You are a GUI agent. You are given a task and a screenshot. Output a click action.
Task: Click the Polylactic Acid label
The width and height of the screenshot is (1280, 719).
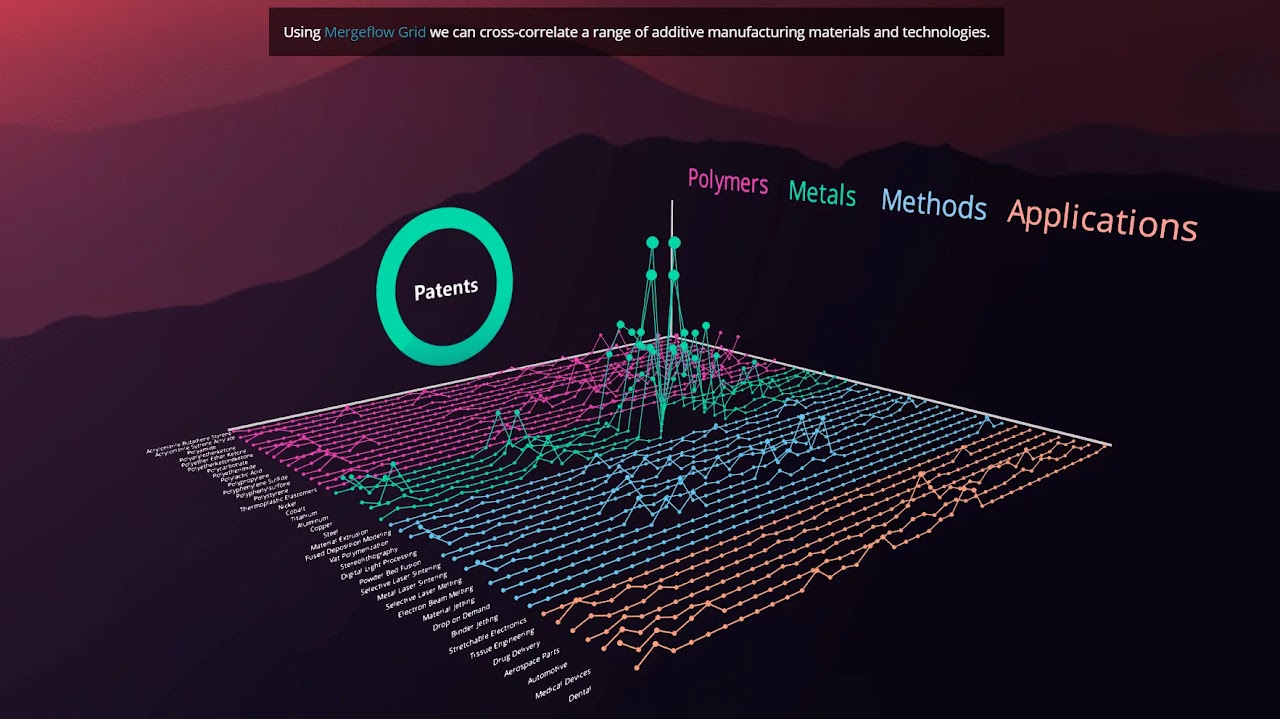point(243,474)
